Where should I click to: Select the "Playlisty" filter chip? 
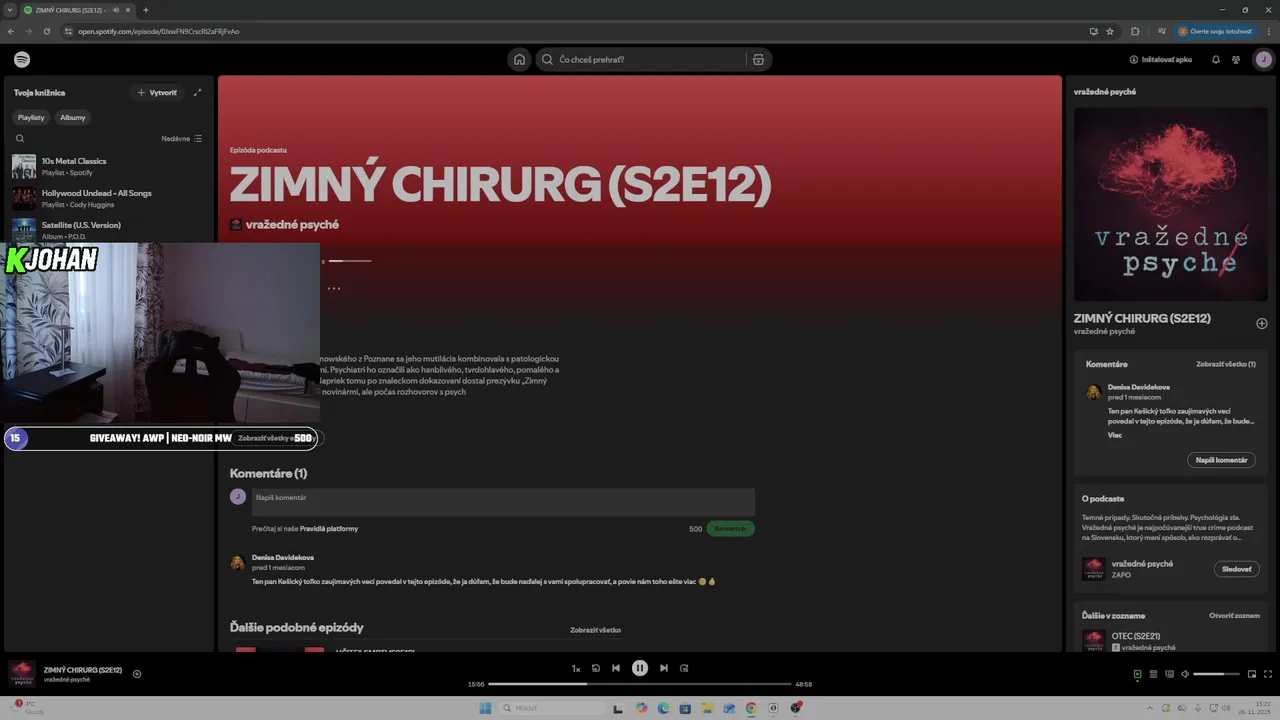(x=31, y=117)
